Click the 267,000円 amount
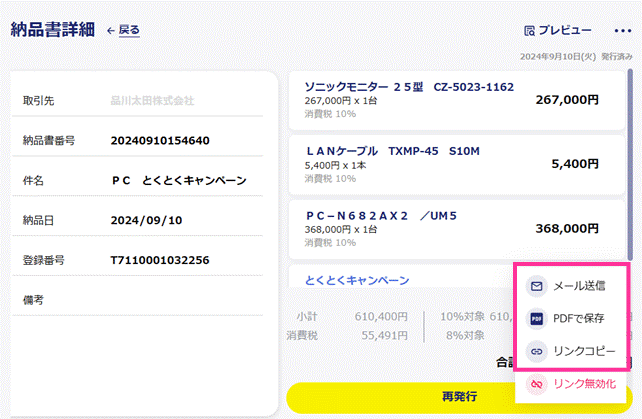Screen dimensions: 642x419 (567, 100)
